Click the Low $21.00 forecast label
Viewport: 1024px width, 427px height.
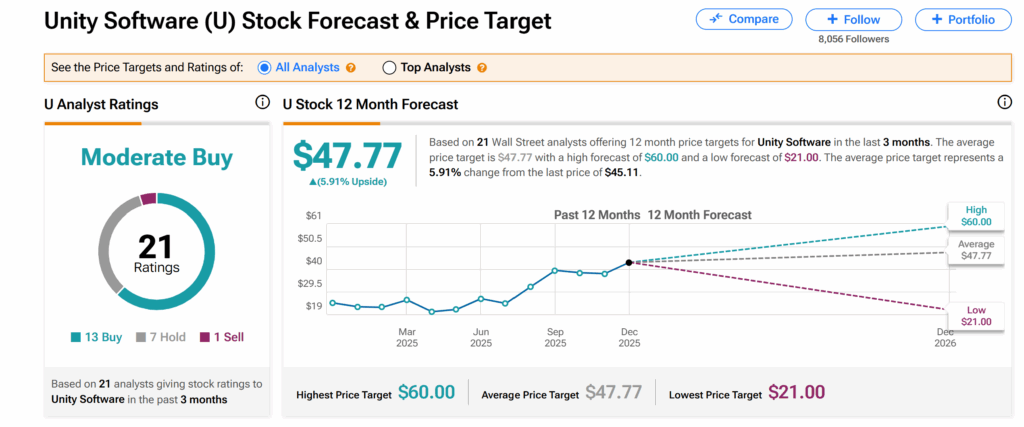point(976,315)
